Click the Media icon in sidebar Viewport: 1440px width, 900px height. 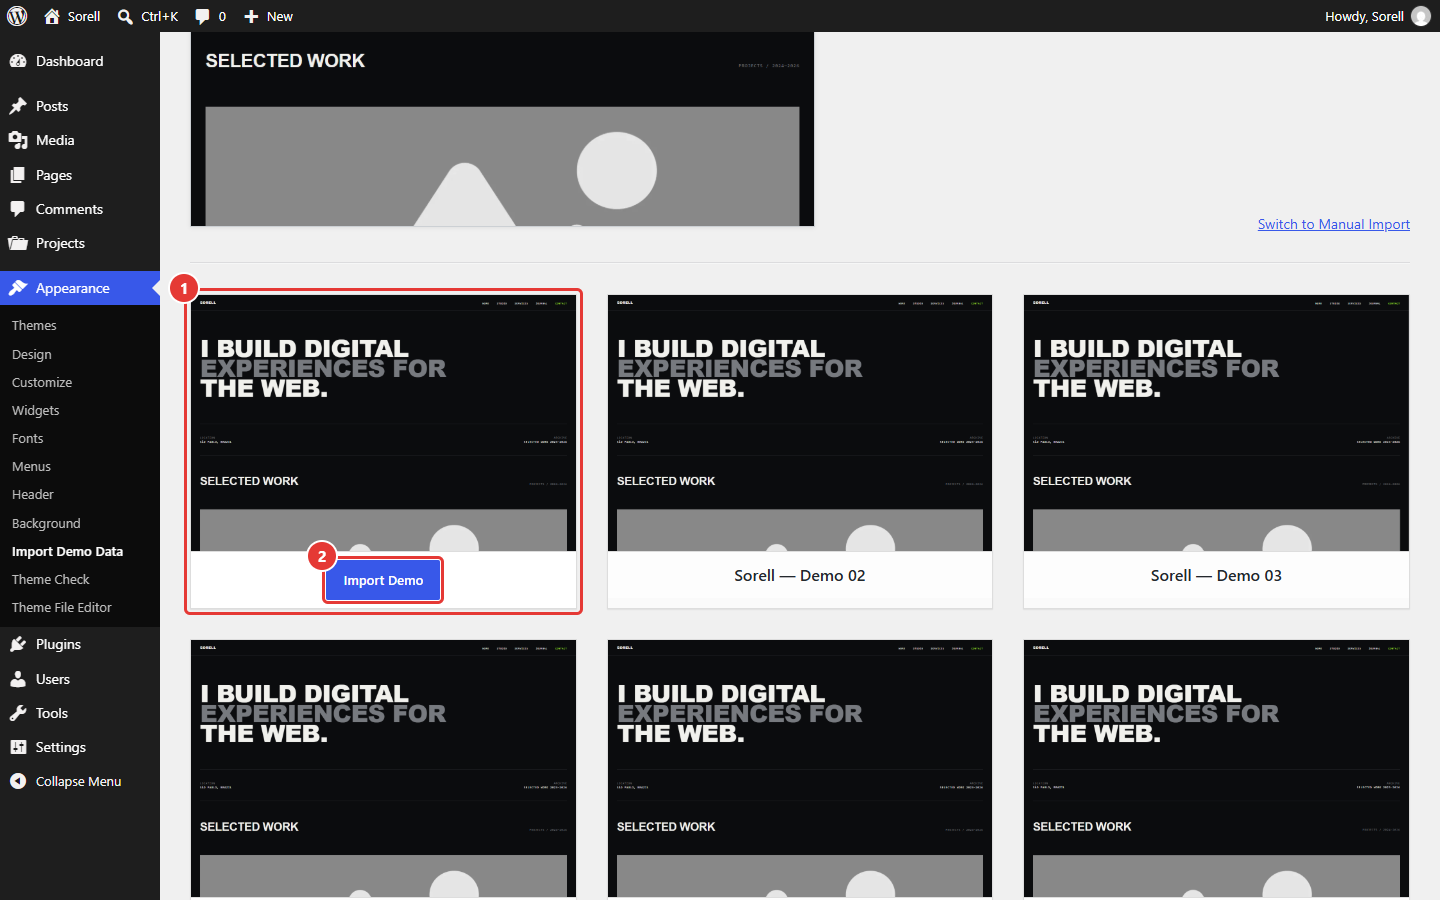pyautogui.click(x=18, y=140)
